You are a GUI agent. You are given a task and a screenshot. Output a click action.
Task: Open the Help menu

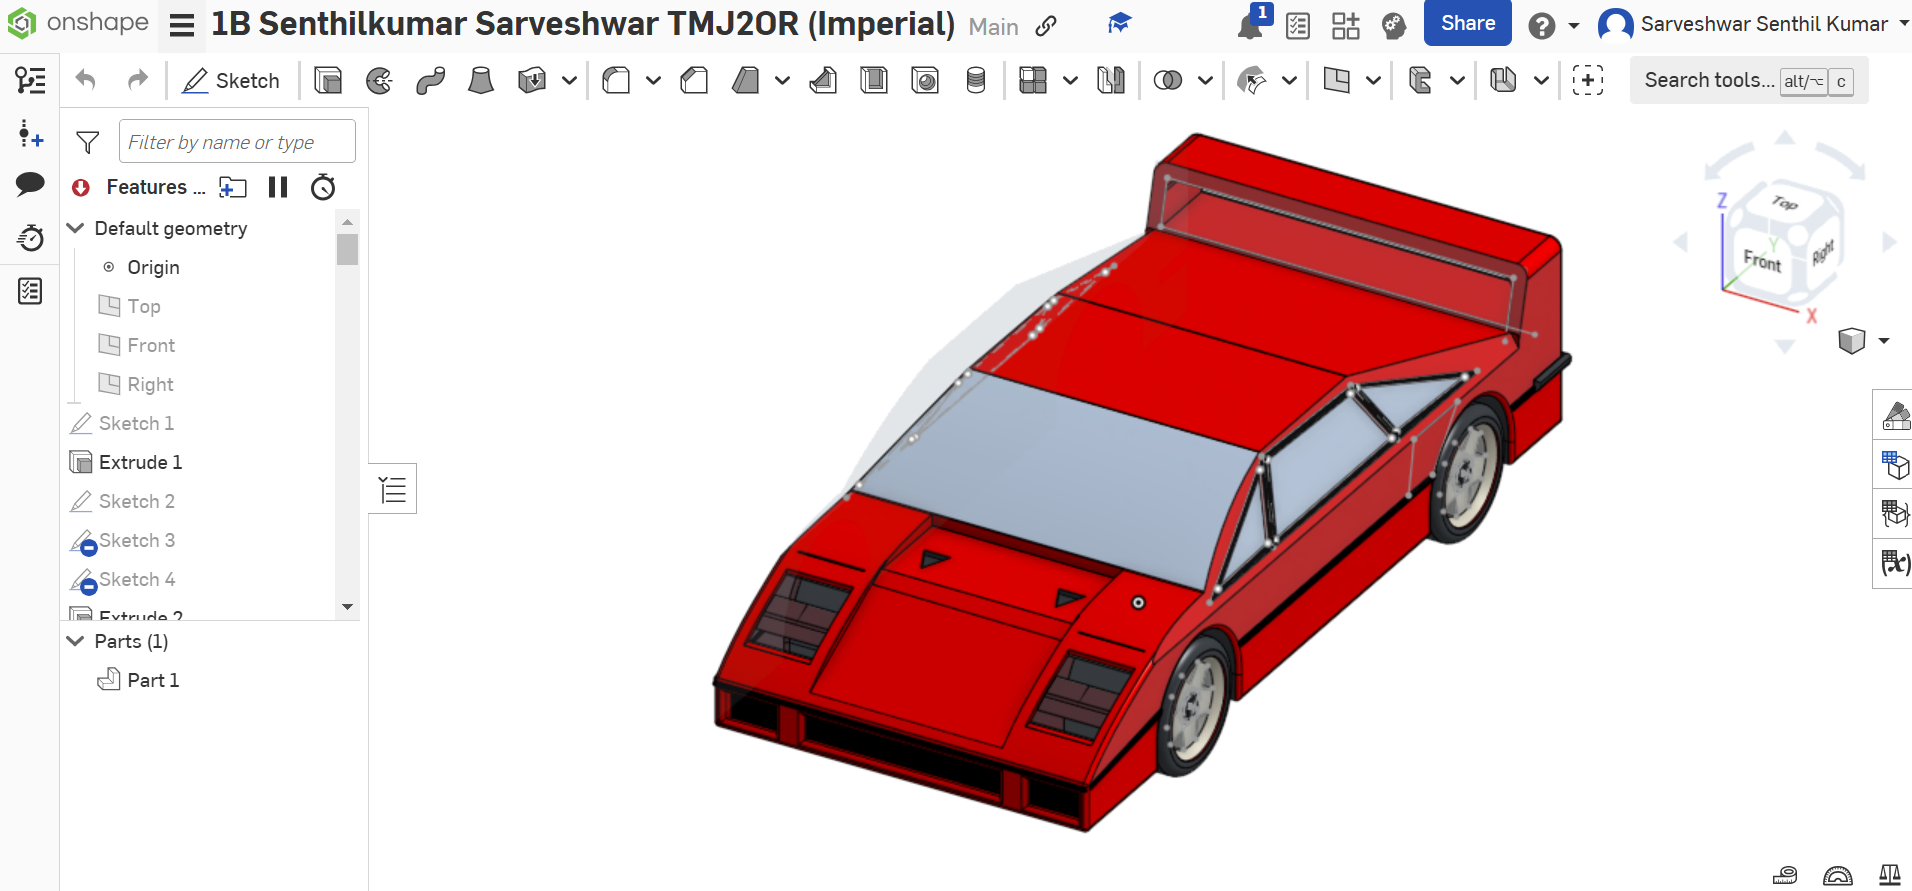[x=1542, y=25]
